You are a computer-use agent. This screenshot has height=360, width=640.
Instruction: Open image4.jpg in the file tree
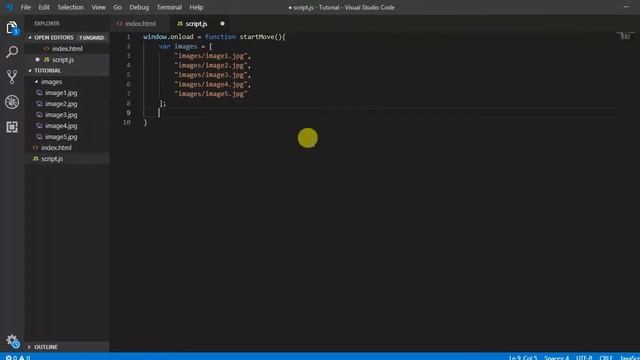coord(61,126)
